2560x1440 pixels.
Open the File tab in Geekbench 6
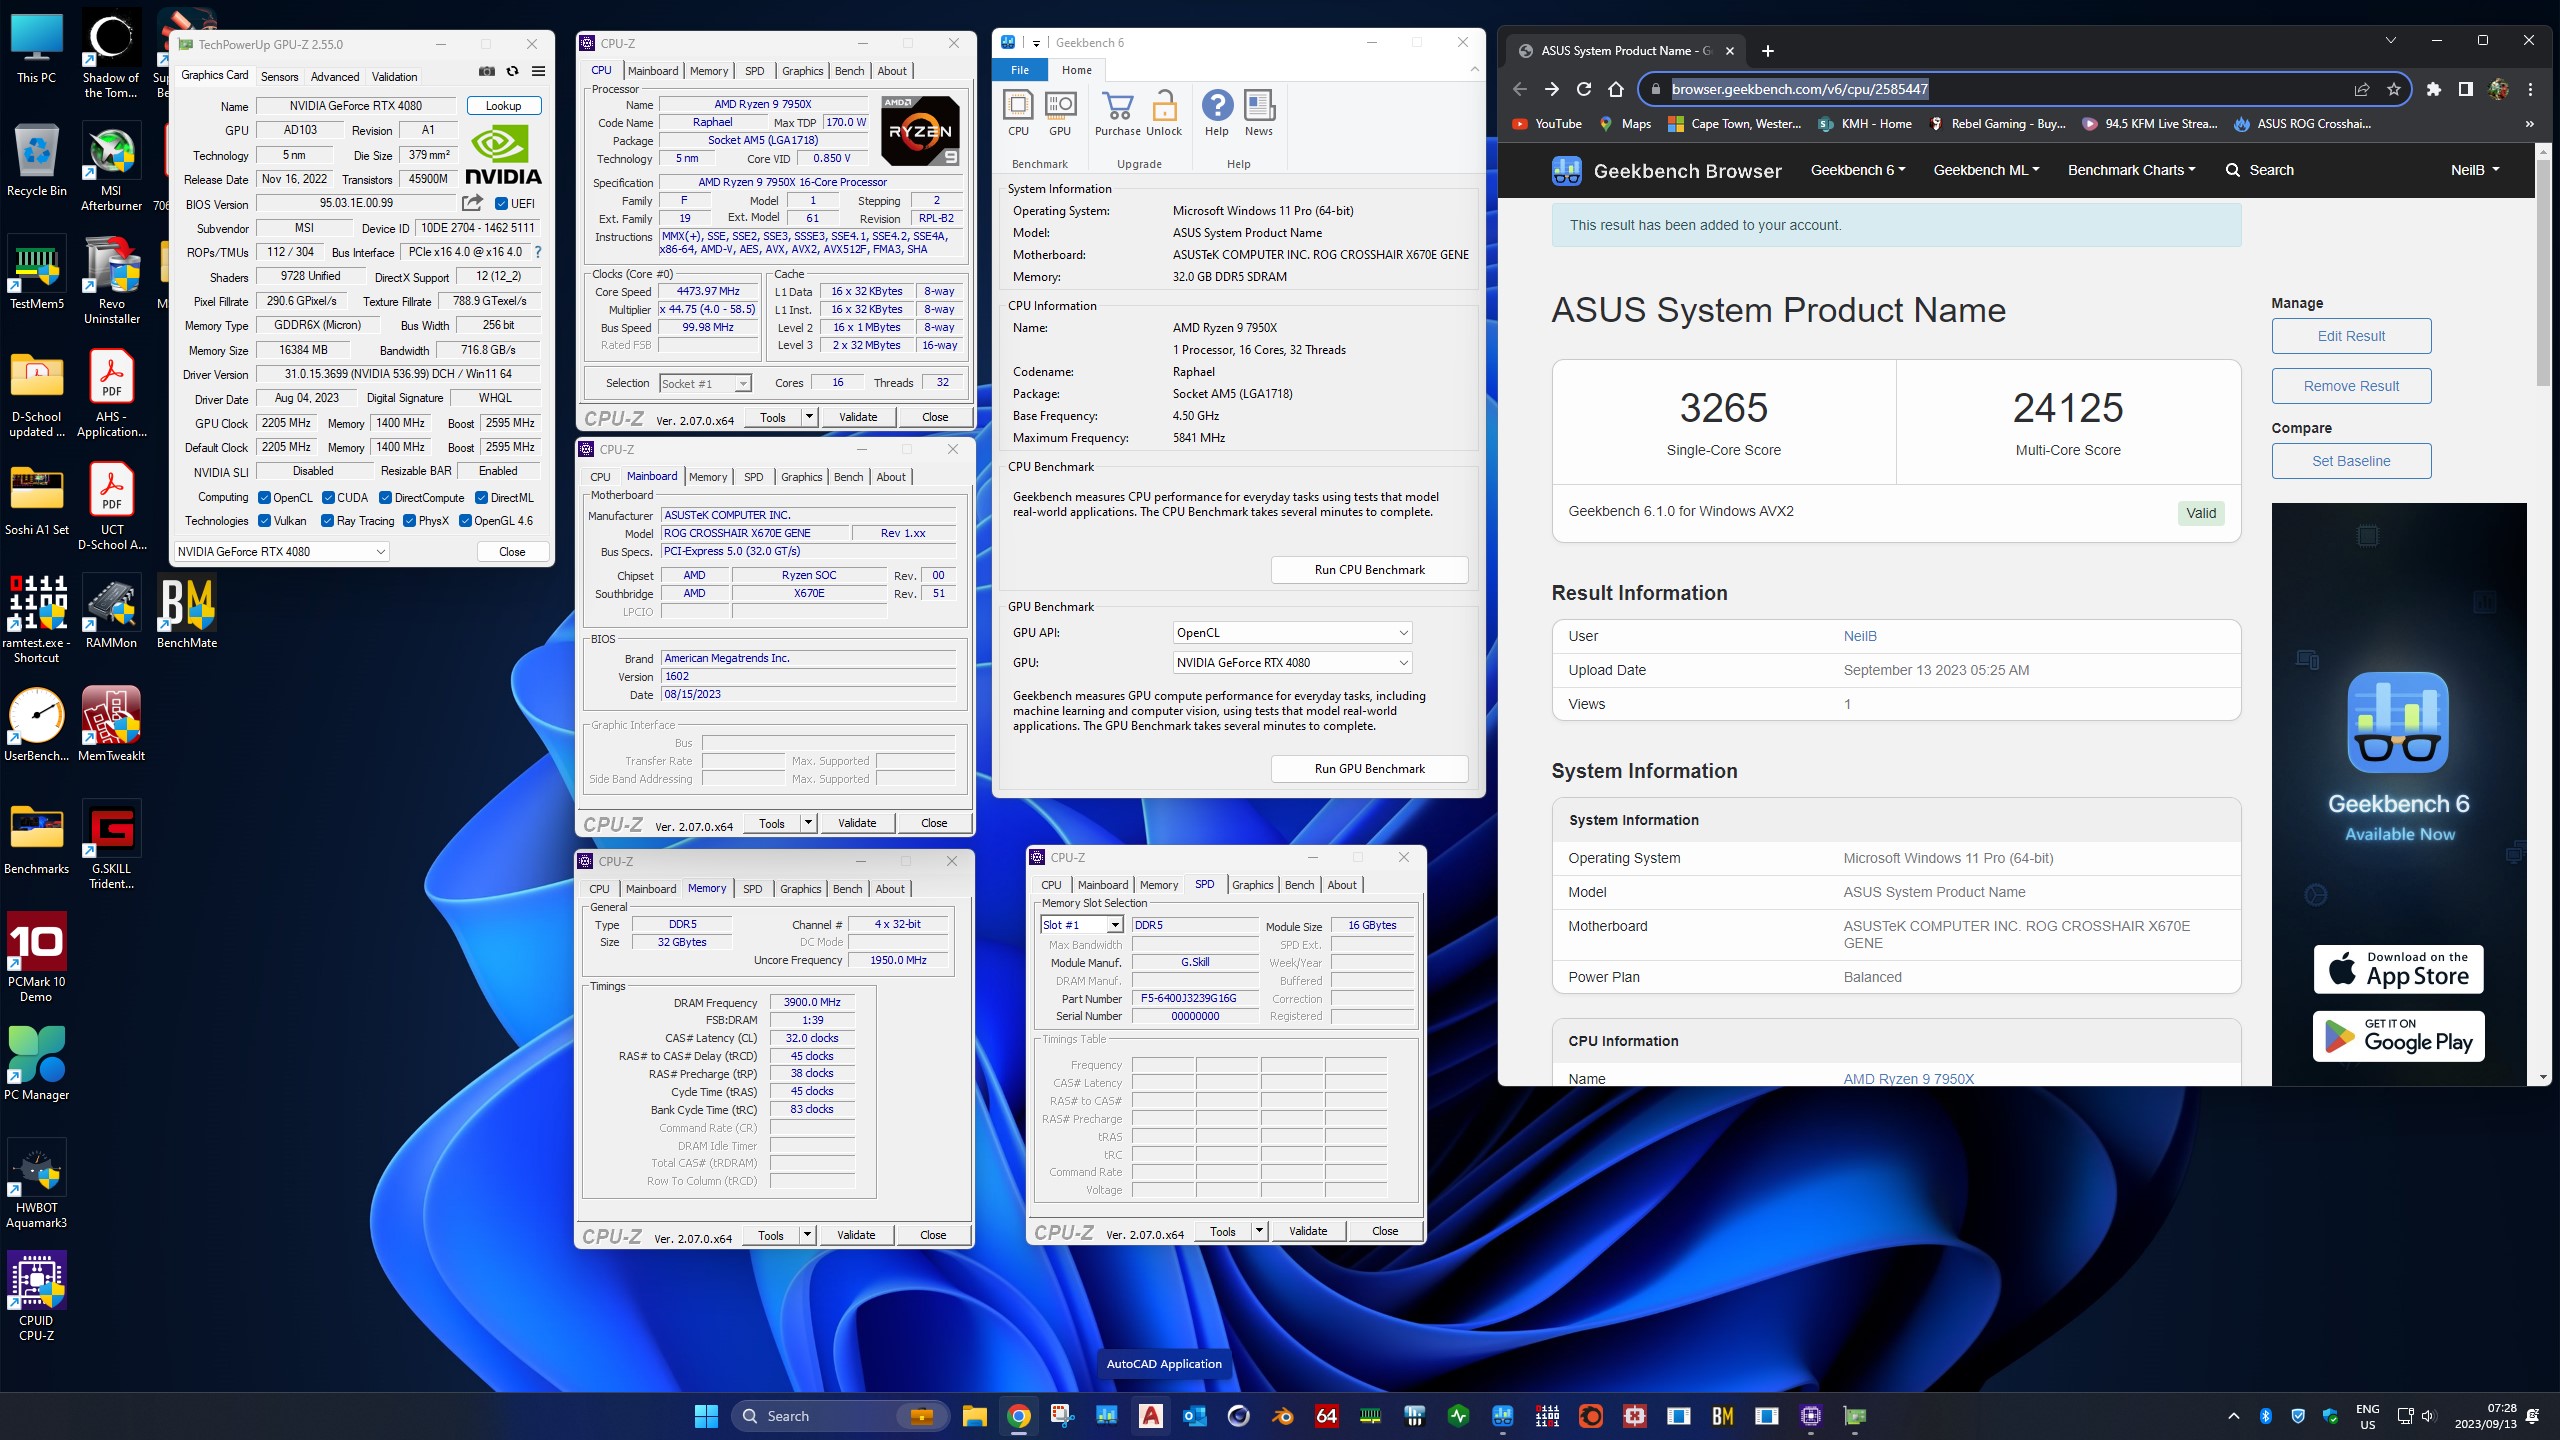point(1020,70)
